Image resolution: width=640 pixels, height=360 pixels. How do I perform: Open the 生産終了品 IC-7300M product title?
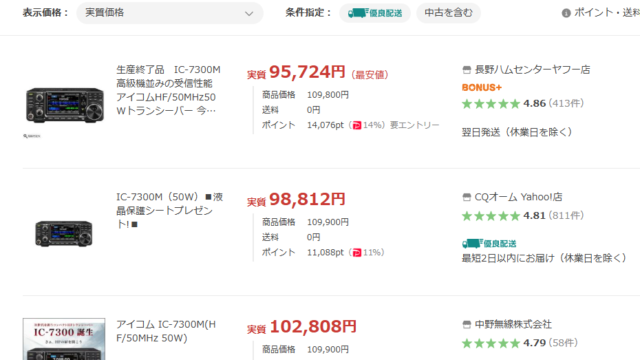click(x=168, y=90)
